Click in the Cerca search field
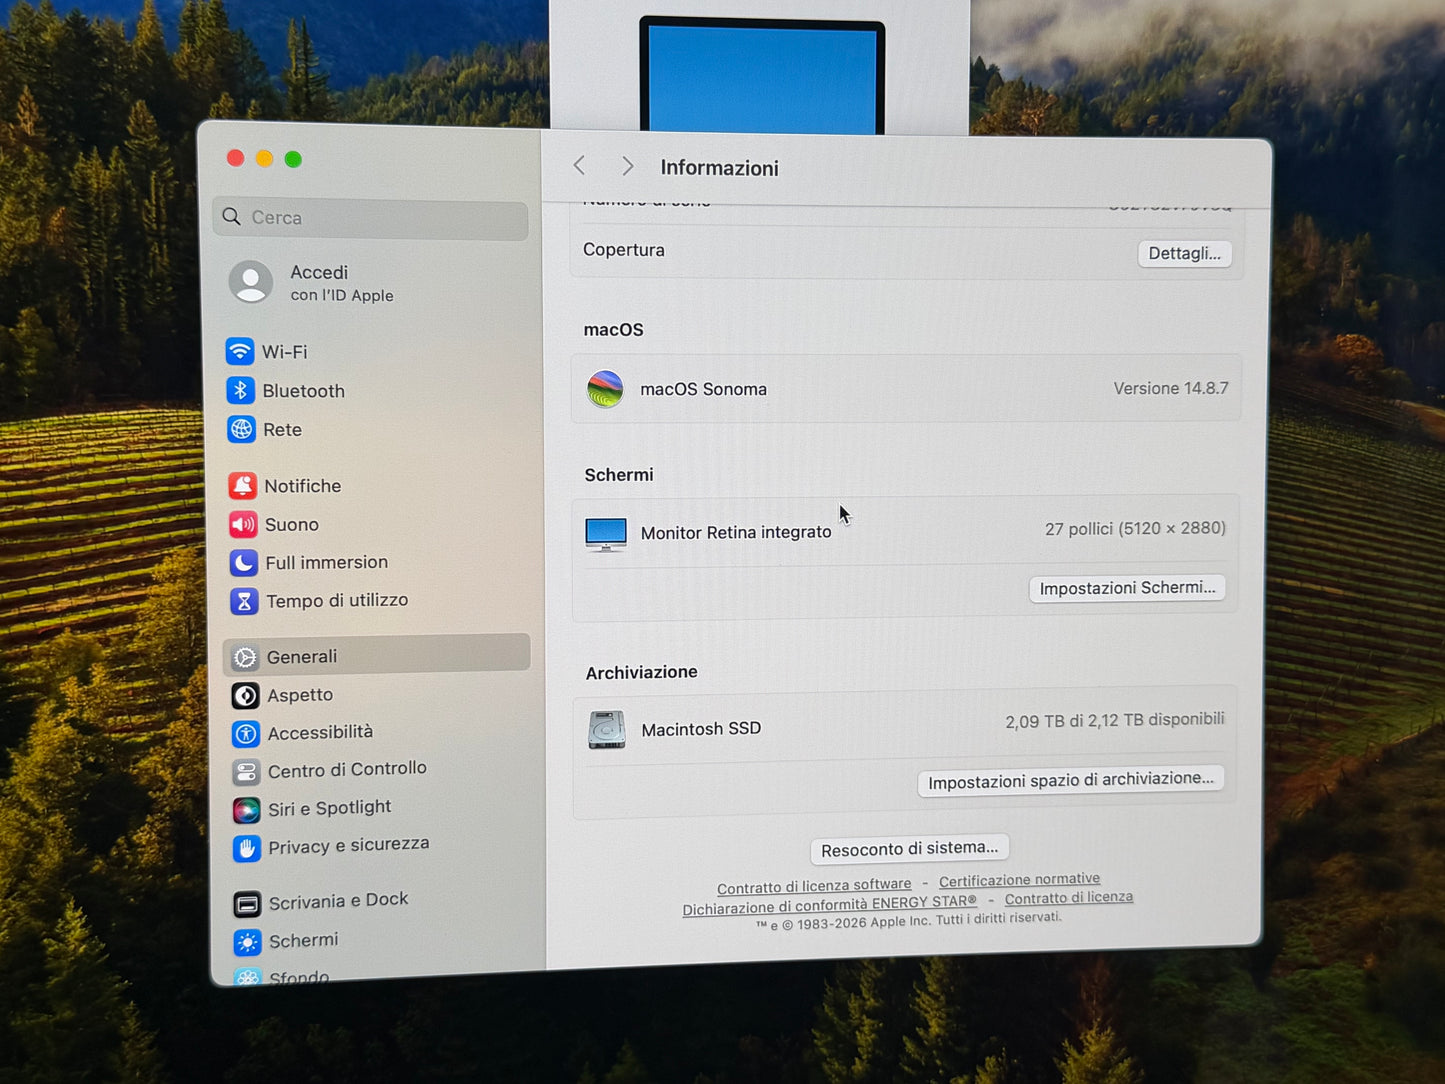Viewport: 1445px width, 1084px height. pos(371,218)
